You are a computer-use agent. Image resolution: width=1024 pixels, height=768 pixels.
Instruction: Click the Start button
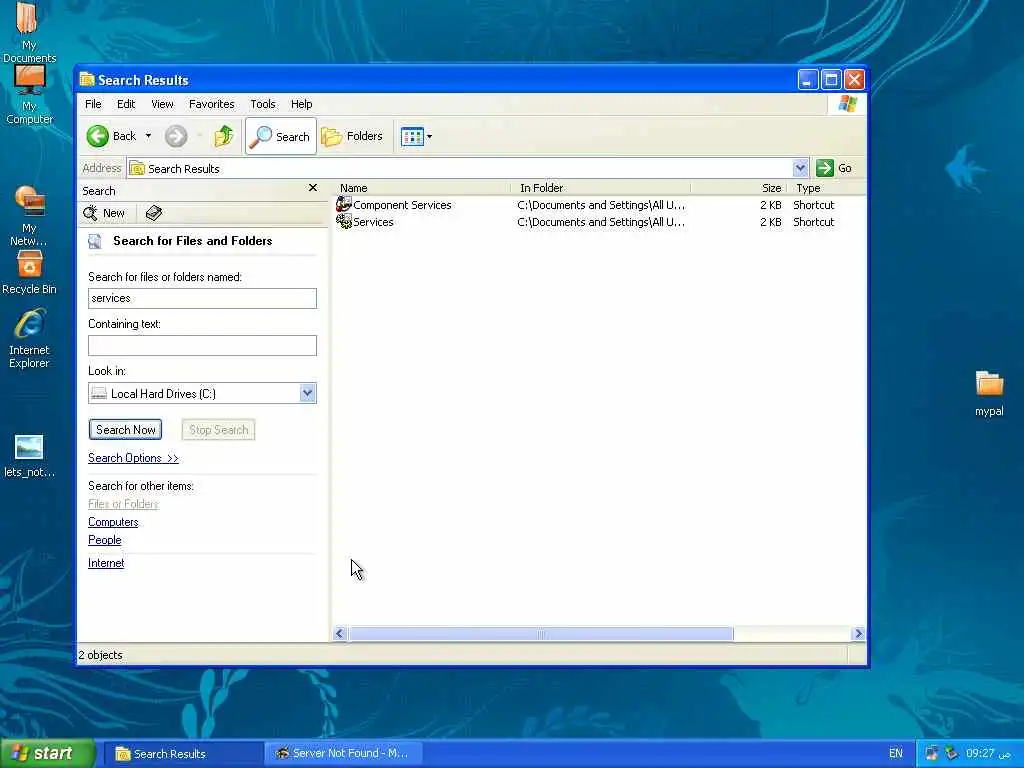[x=47, y=753]
